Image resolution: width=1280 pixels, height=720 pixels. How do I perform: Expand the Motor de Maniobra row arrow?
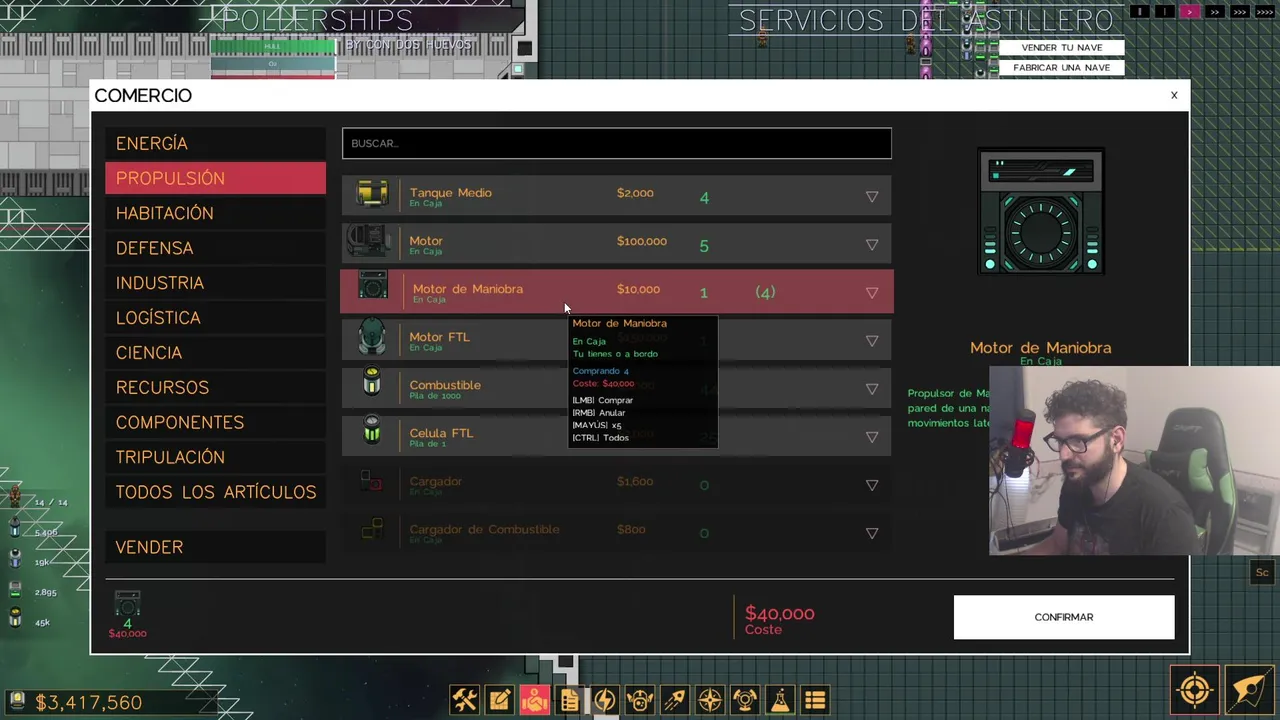coord(872,293)
